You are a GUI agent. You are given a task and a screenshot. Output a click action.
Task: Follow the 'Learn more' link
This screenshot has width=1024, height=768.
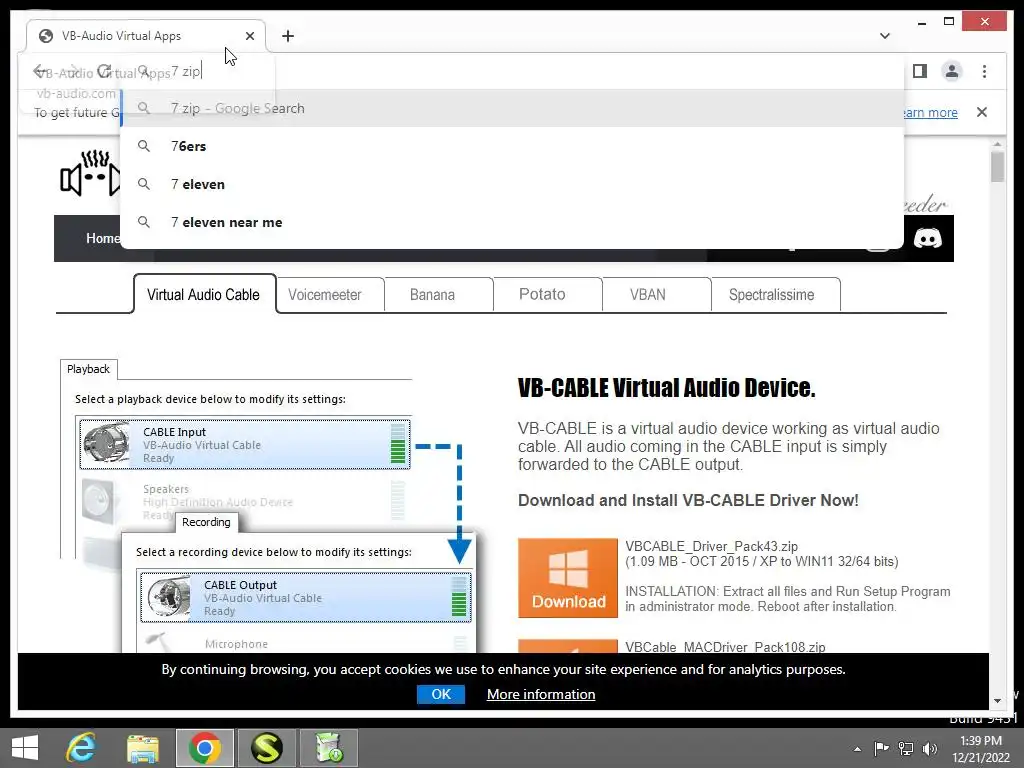[929, 112]
